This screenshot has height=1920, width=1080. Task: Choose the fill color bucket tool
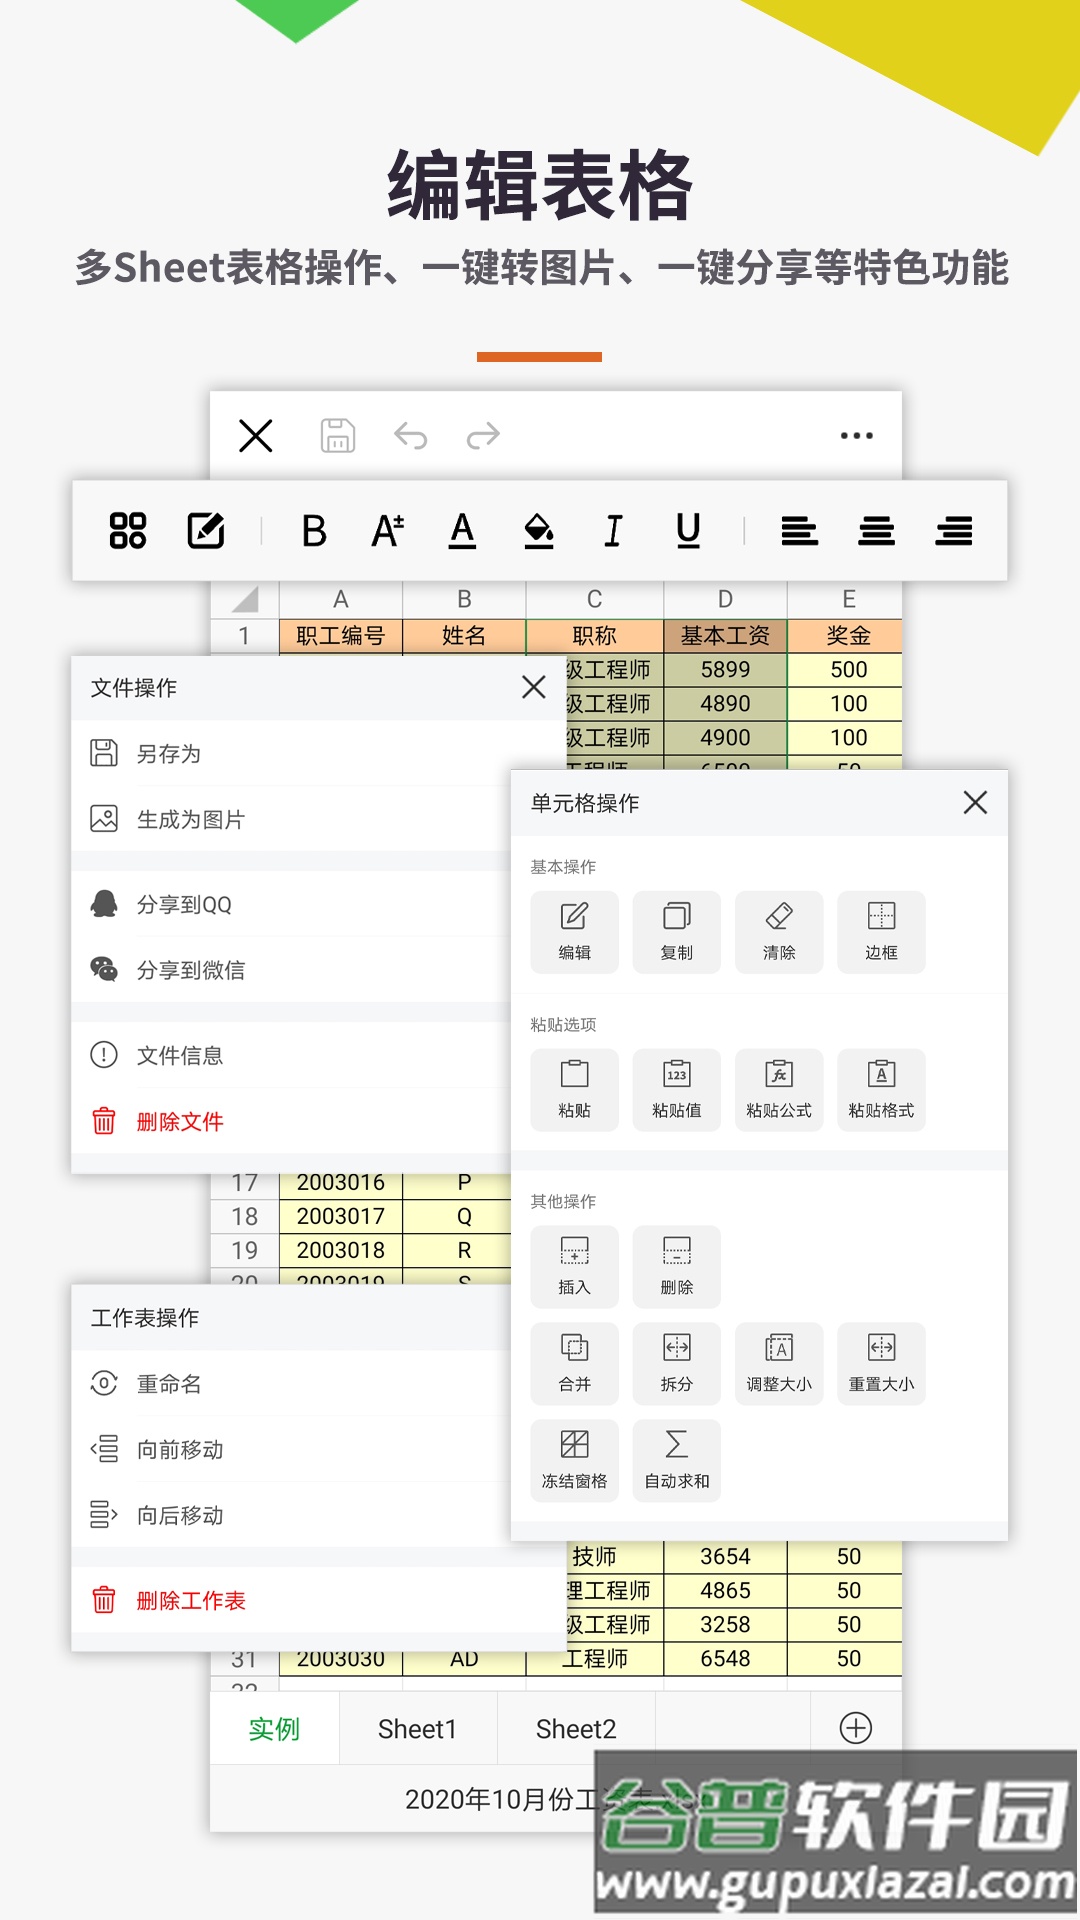[x=539, y=531]
